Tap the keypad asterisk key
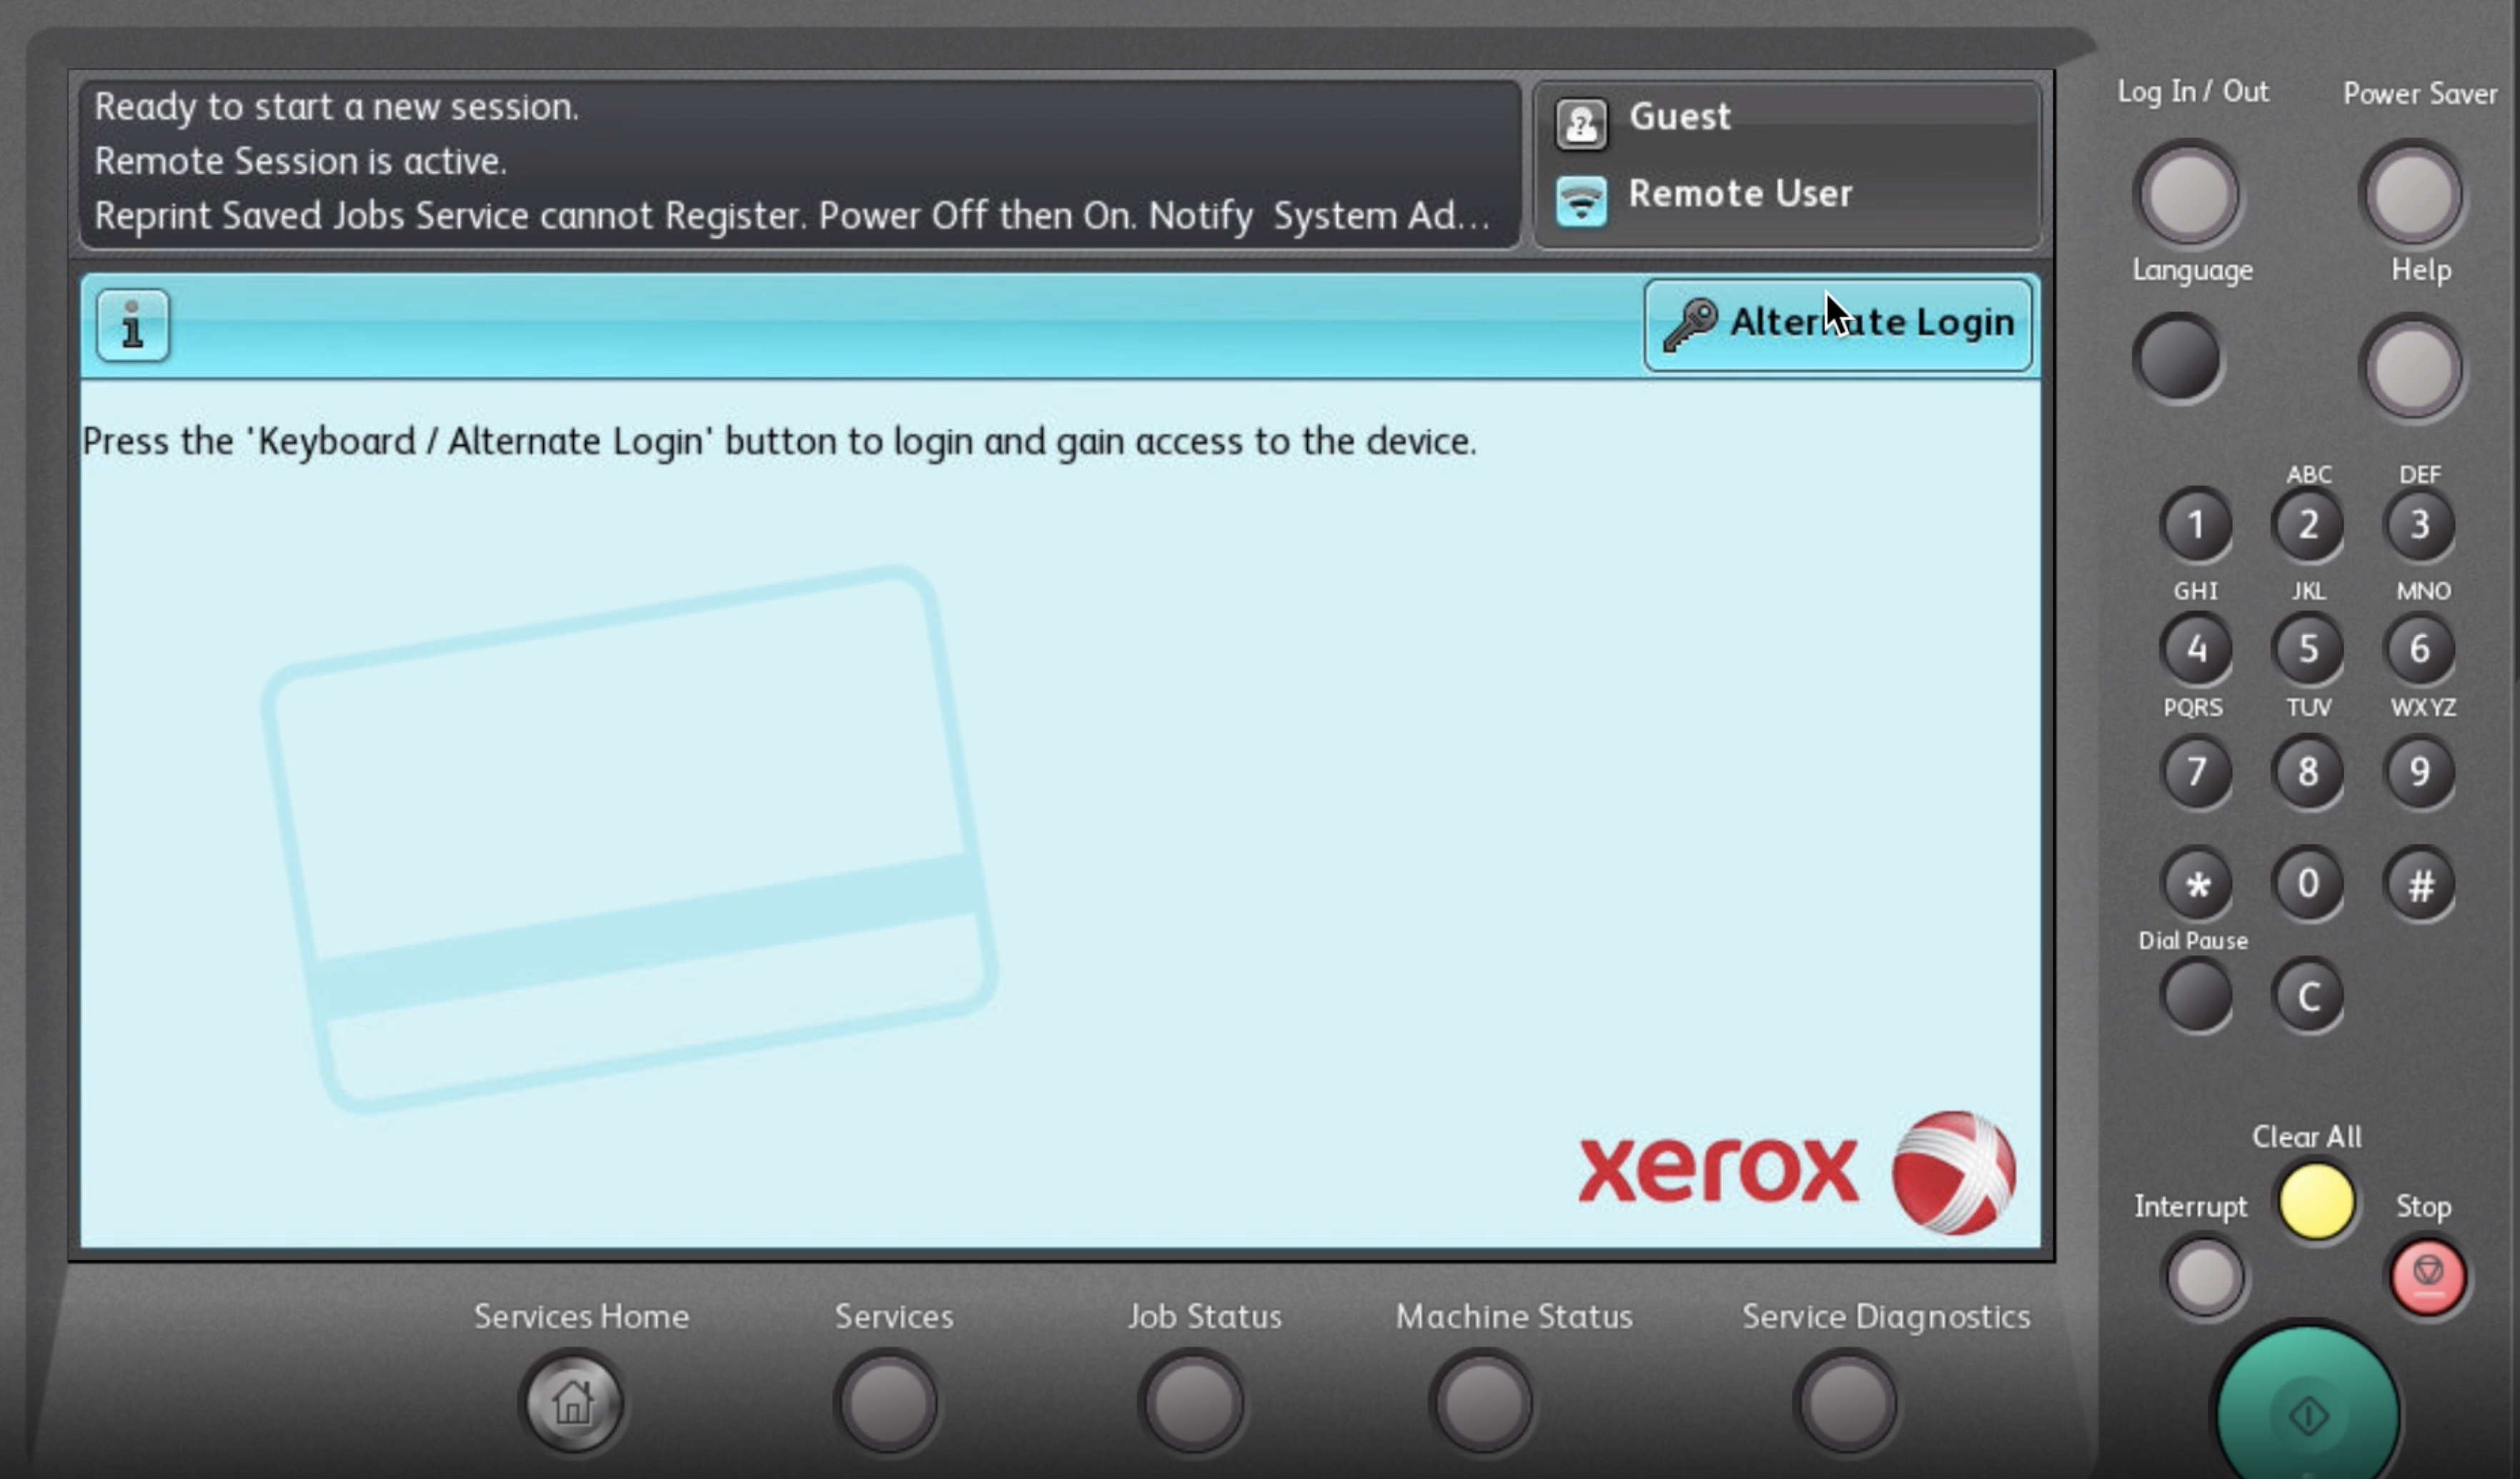The height and width of the screenshot is (1479, 2520). tap(2196, 884)
